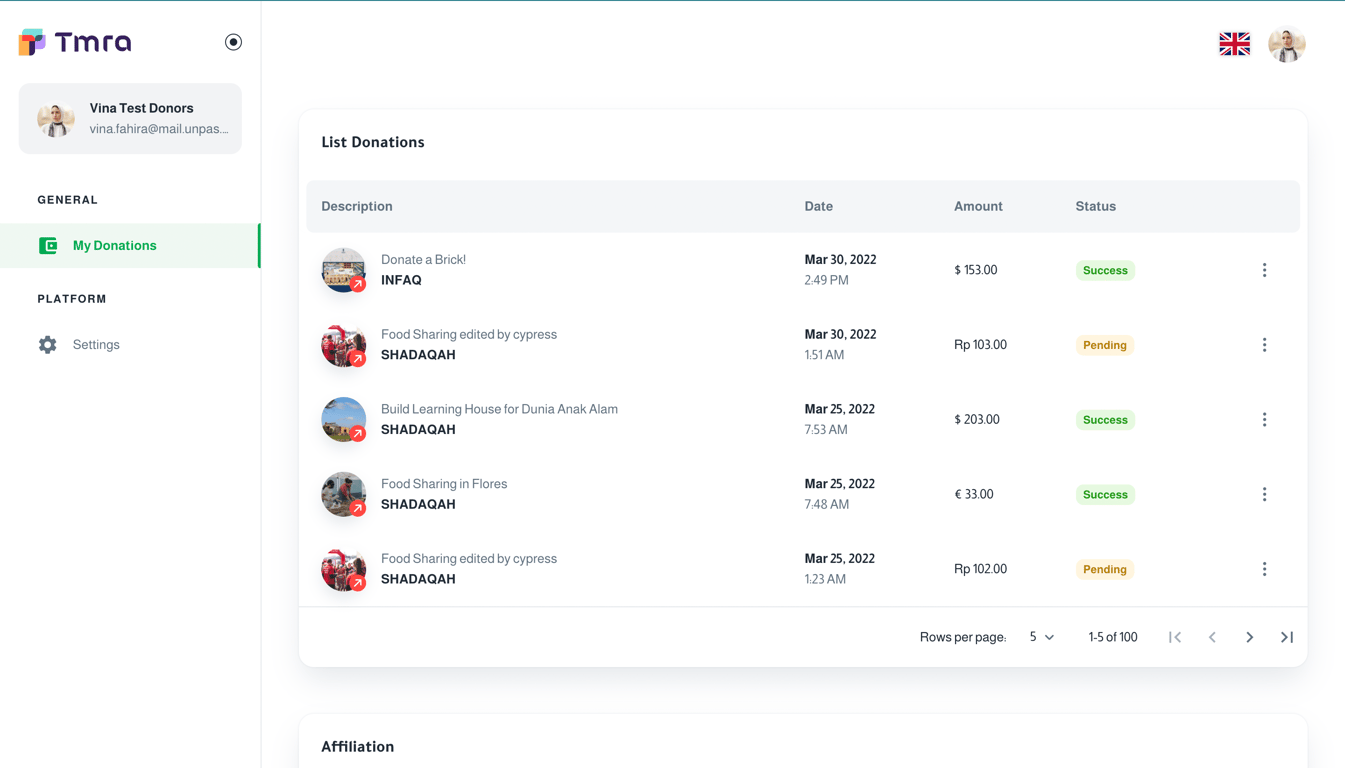Click the Status column header
1345x768 pixels.
1096,206
